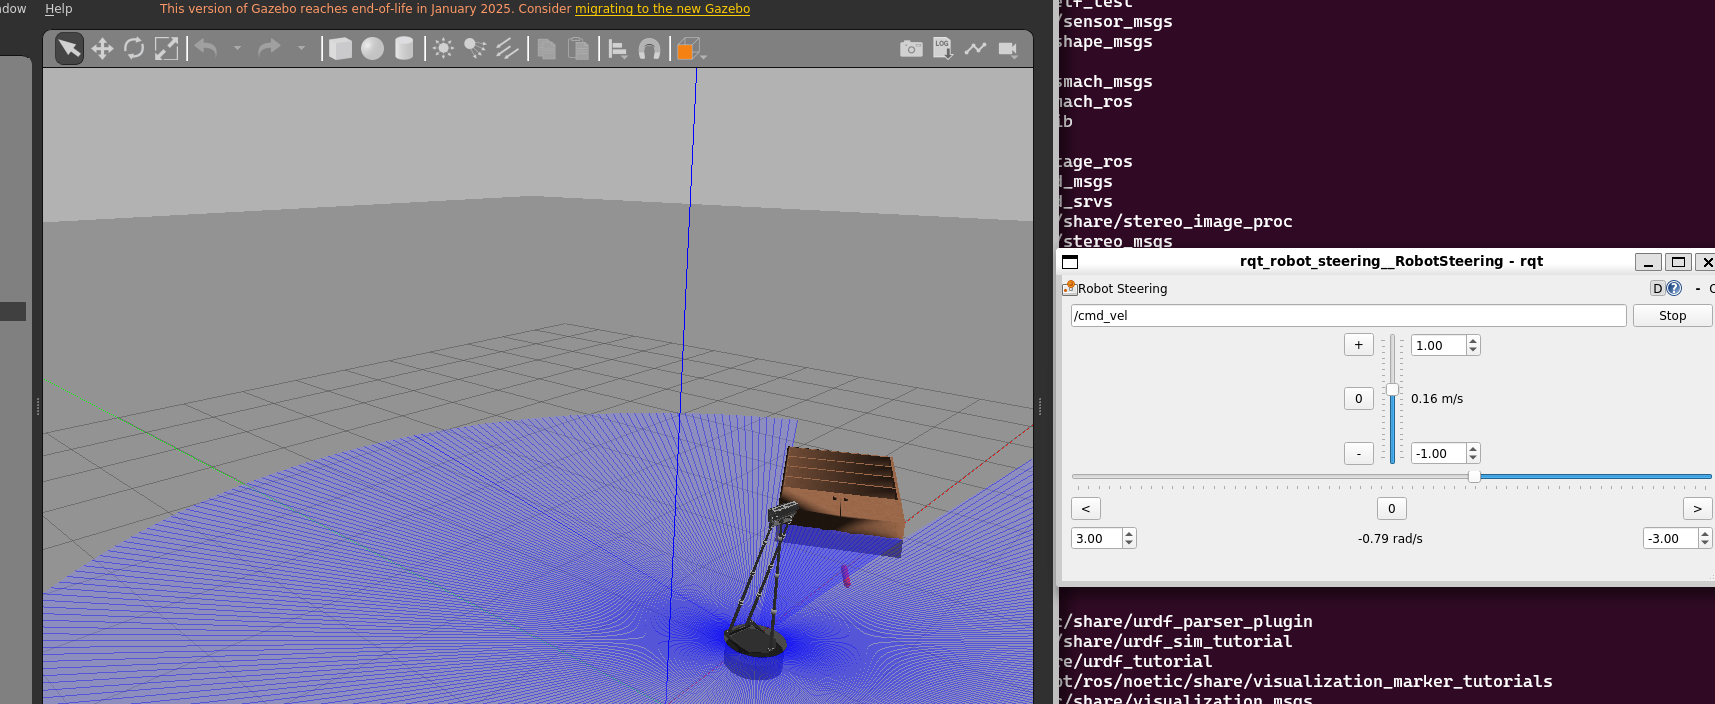This screenshot has height=704, width=1715.
Task: Redo action in Gazebo toolbar
Action: click(269, 48)
